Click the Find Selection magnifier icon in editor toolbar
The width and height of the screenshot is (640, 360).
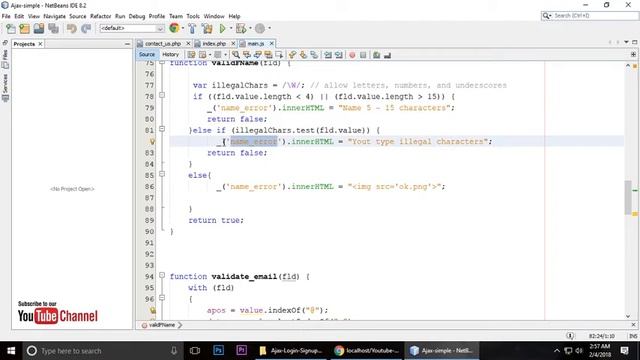coord(236,55)
